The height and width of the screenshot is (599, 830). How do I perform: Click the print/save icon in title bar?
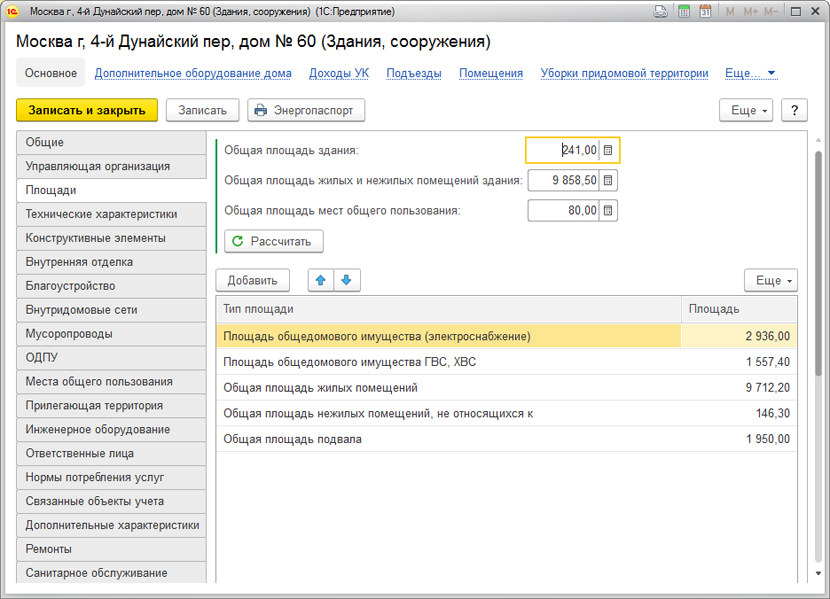pyautogui.click(x=661, y=12)
